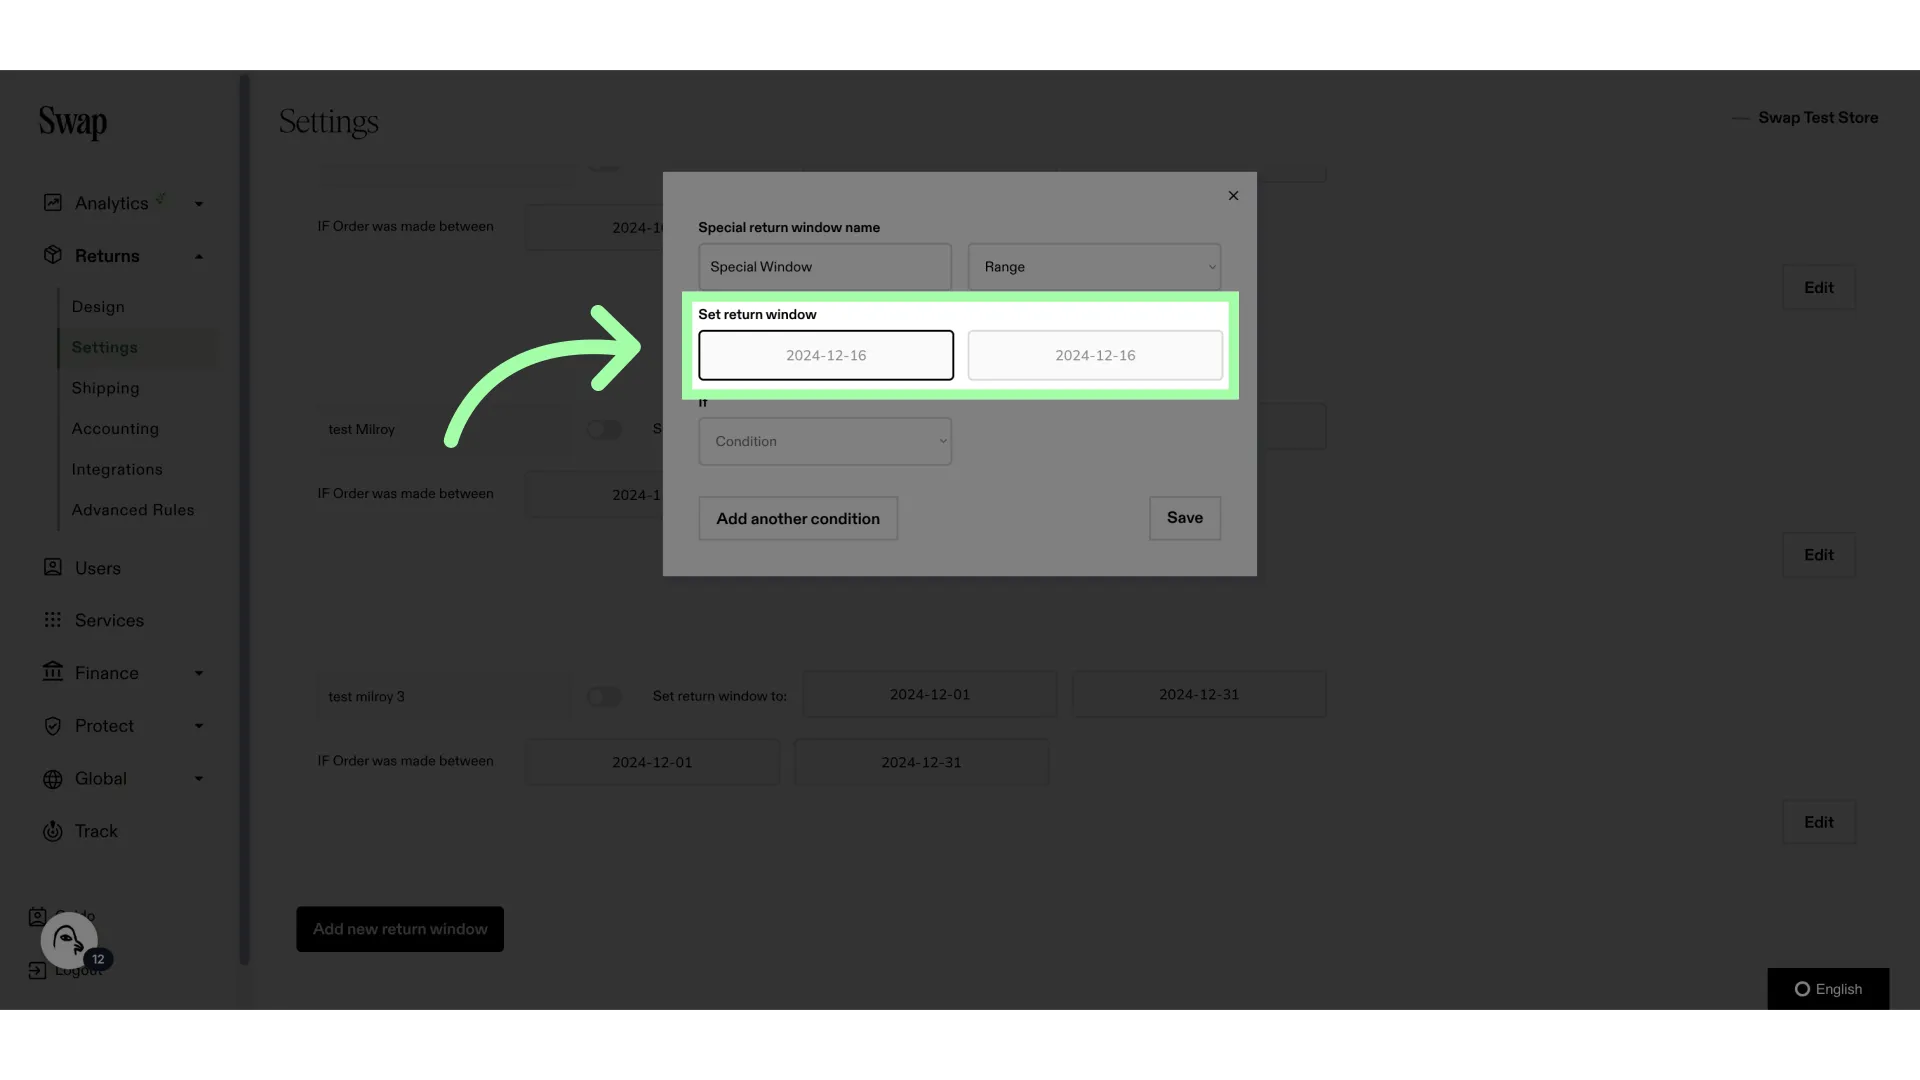1920x1080 pixels.
Task: Click the Users icon in sidebar
Action: coord(53,567)
